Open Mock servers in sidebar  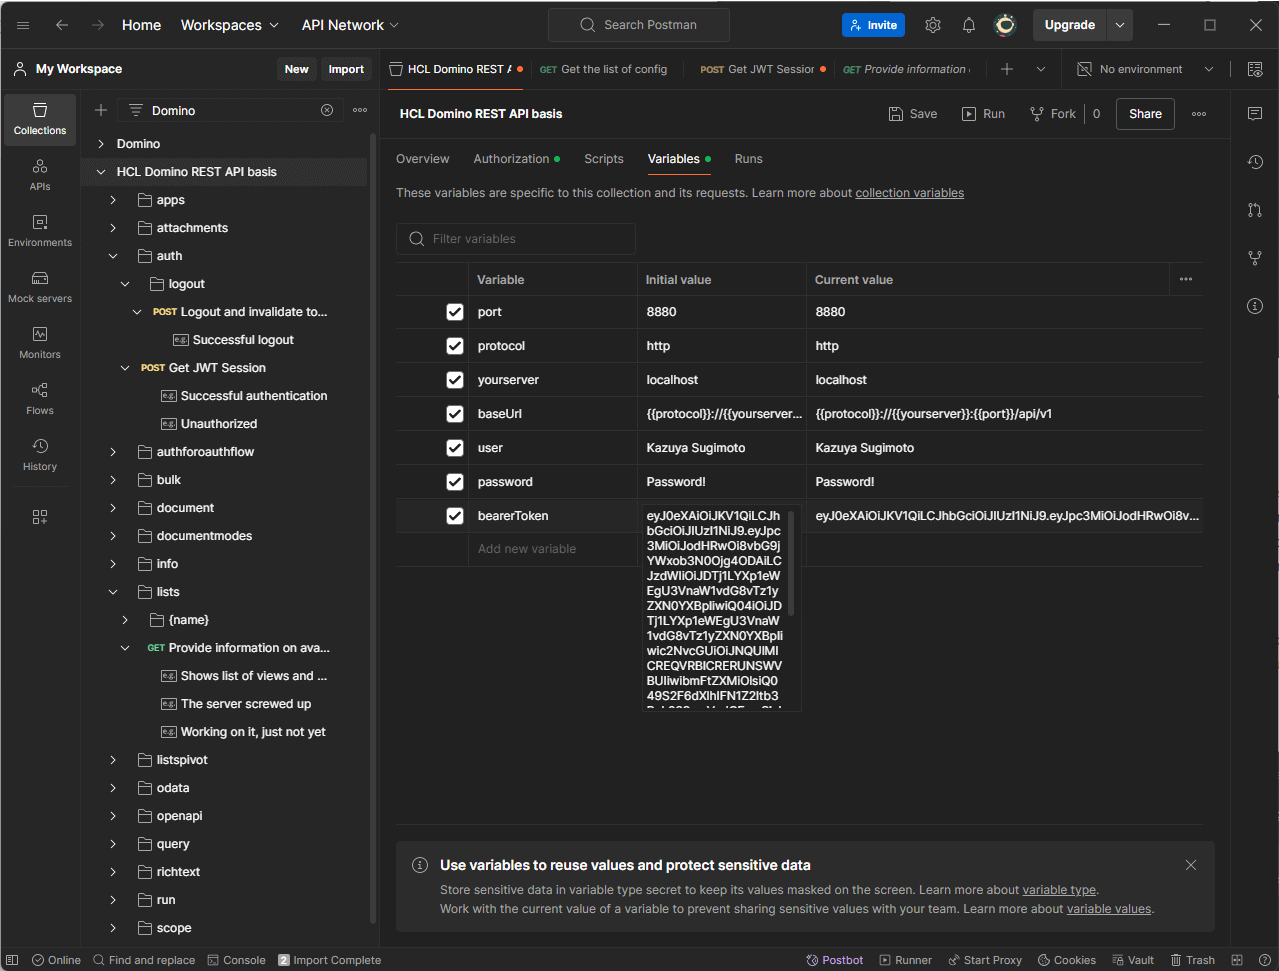tap(40, 286)
